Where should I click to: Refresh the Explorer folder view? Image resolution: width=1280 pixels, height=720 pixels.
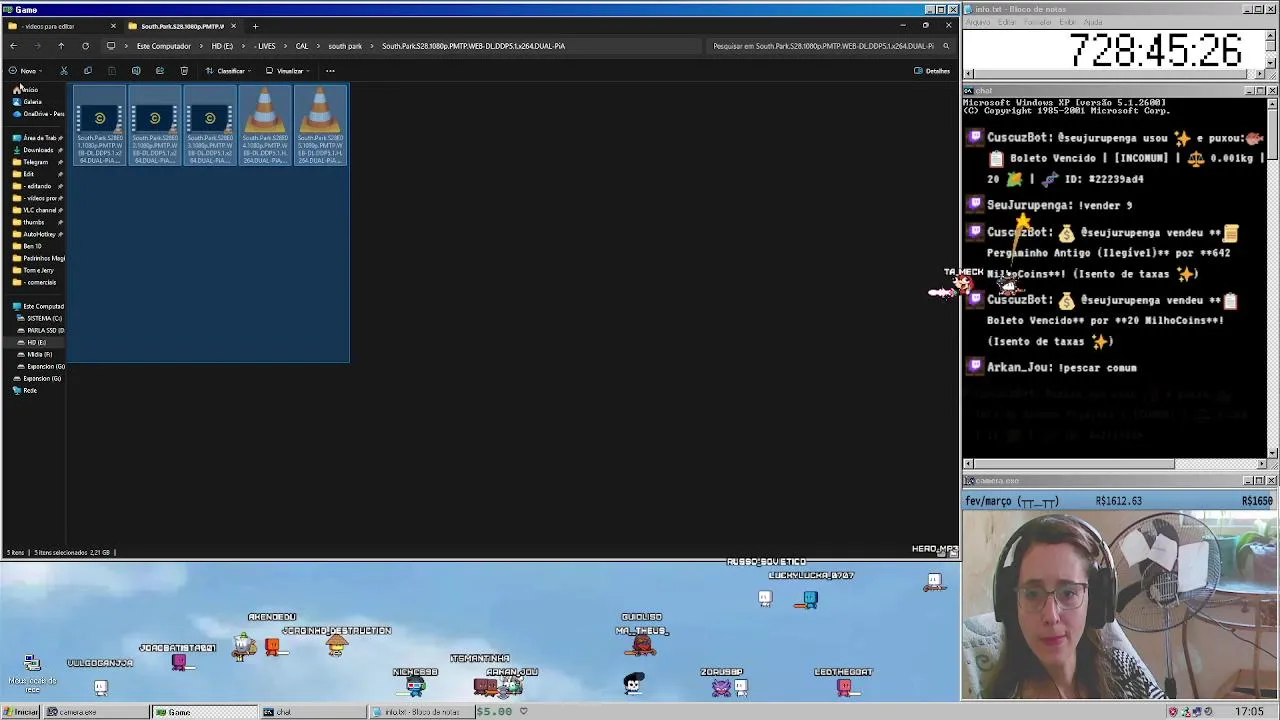(85, 46)
